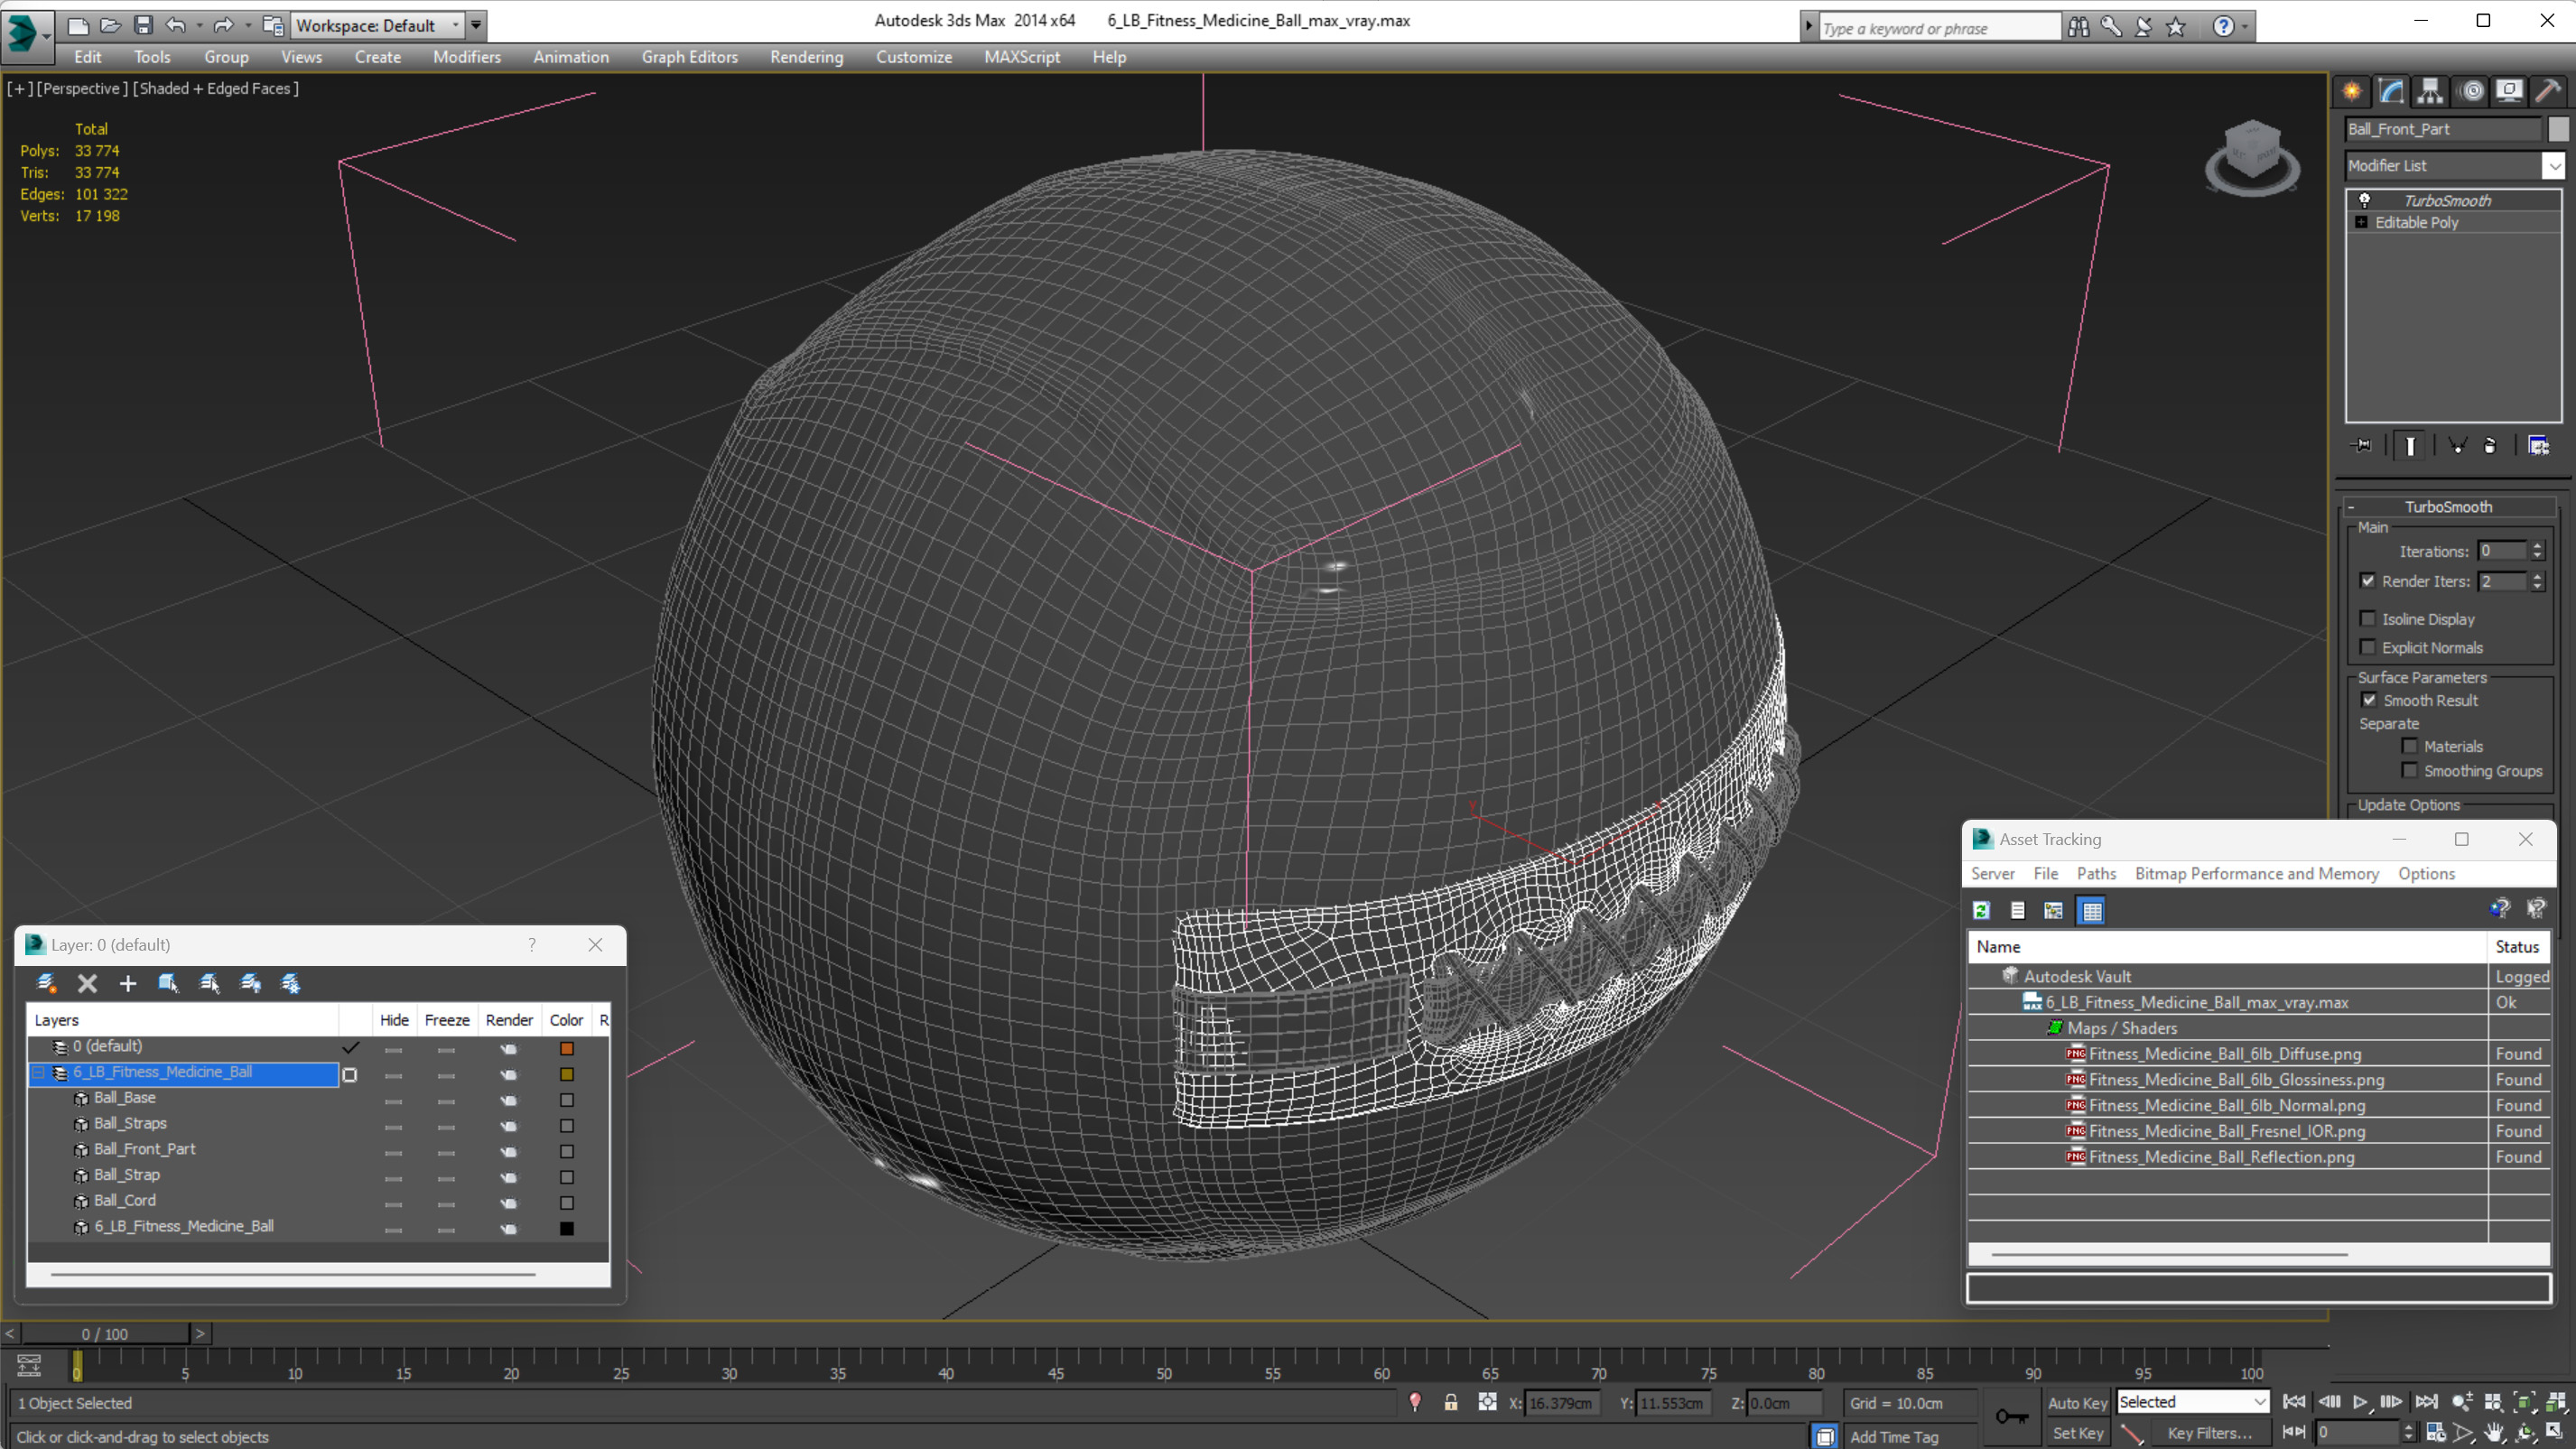The height and width of the screenshot is (1449, 2576).
Task: Click Configure Modifier Sets icon
Action: point(2538,445)
